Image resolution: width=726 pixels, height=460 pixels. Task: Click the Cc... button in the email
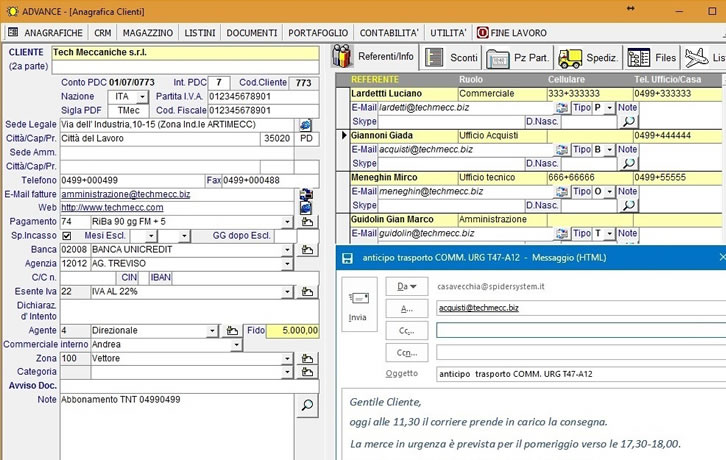click(407, 331)
